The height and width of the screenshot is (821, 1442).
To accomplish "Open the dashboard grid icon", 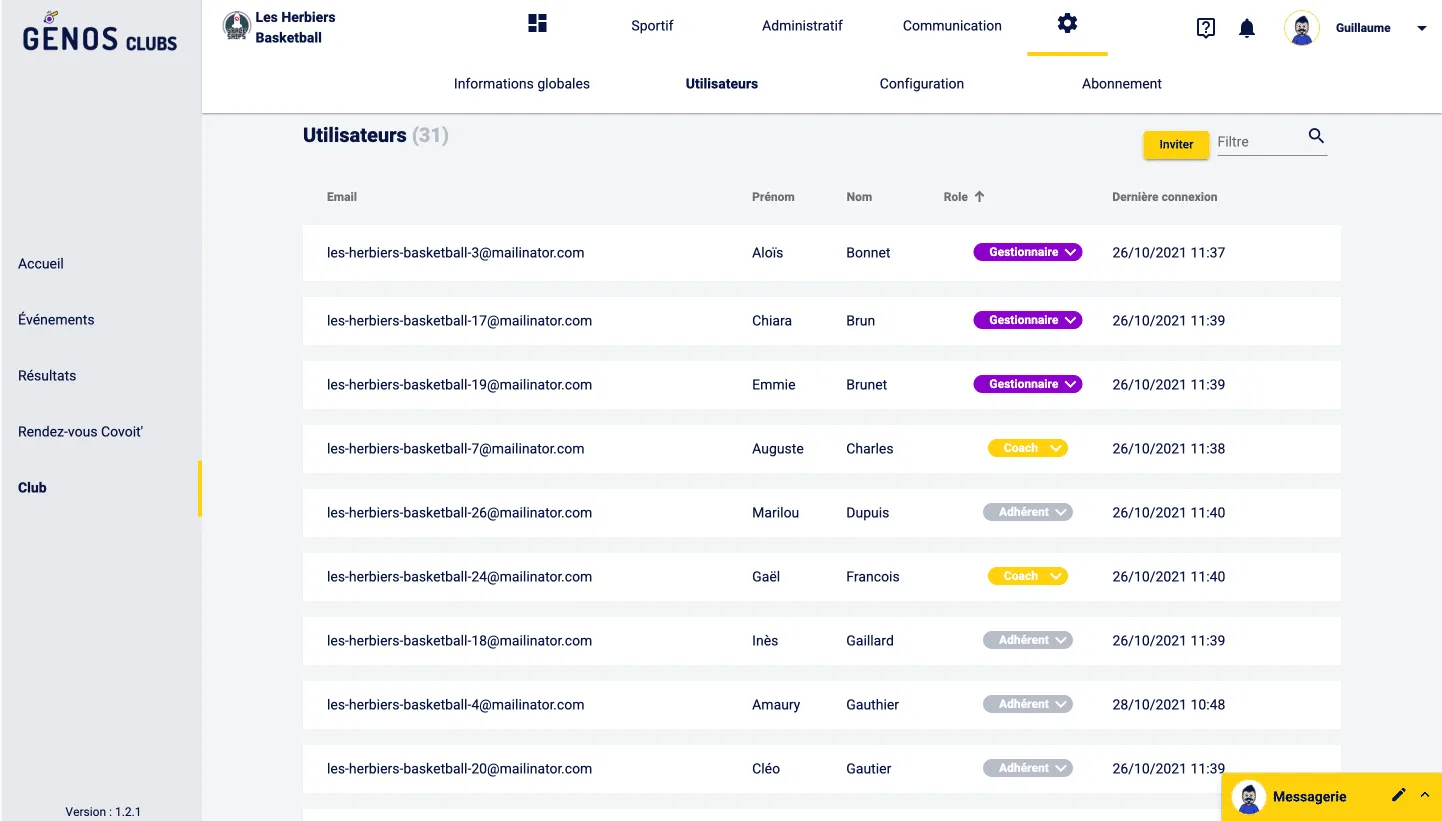I will [537, 24].
